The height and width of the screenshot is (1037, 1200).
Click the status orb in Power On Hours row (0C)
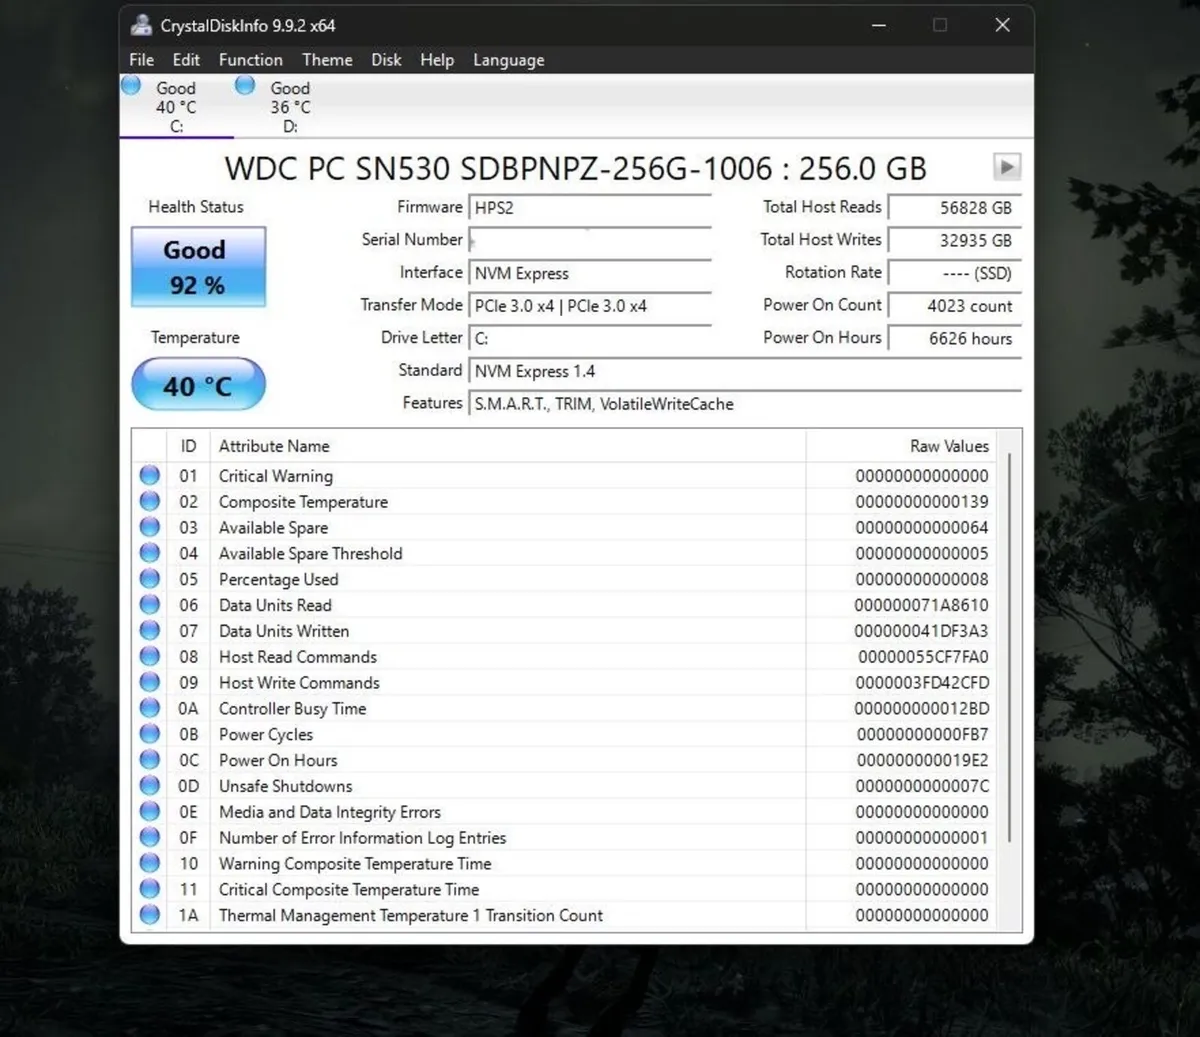click(x=150, y=759)
